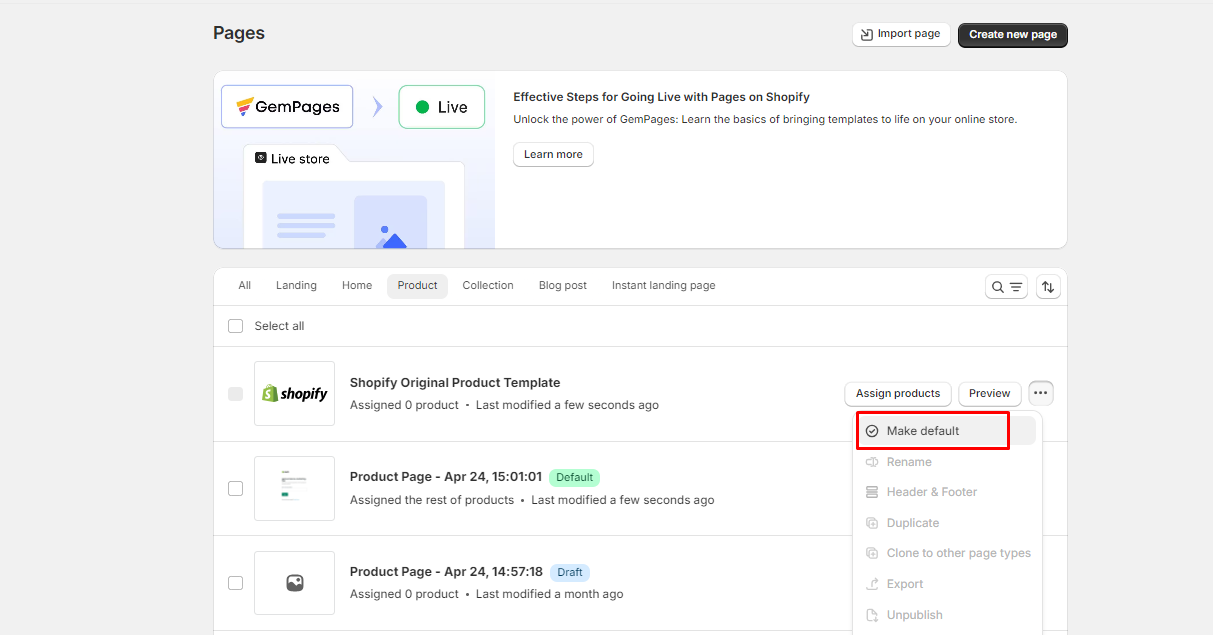Screen dimensions: 1213x635
Task: Click the Shopify logo on the original template row
Action: click(x=294, y=393)
